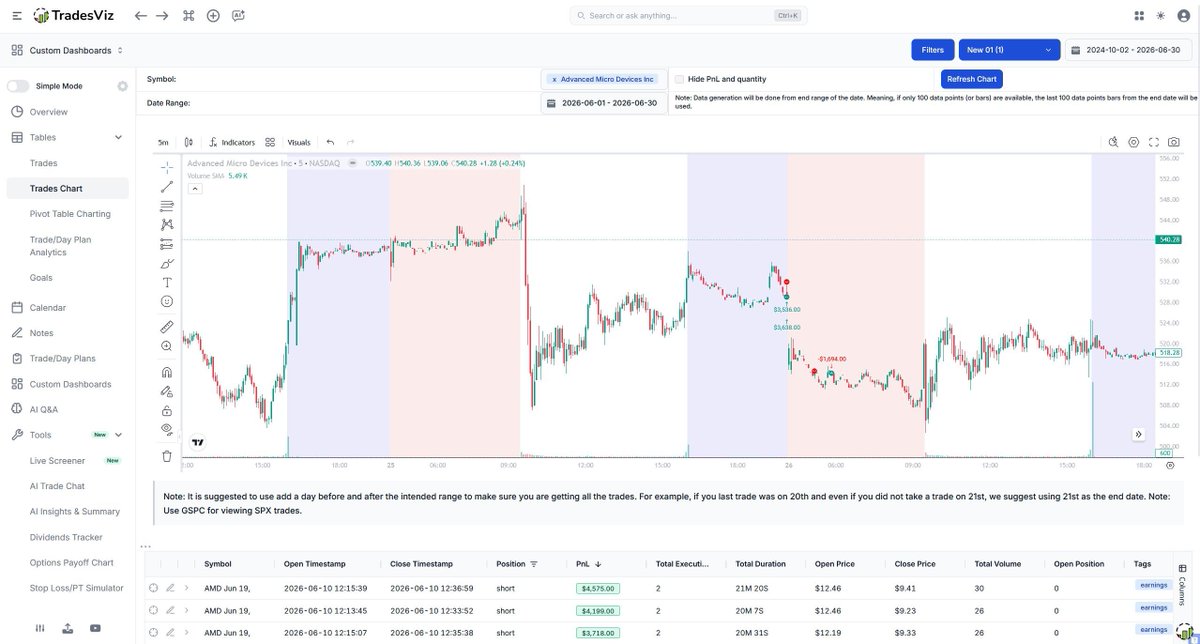1200x644 pixels.
Task: Go forward with the right arrow
Action: (x=162, y=16)
